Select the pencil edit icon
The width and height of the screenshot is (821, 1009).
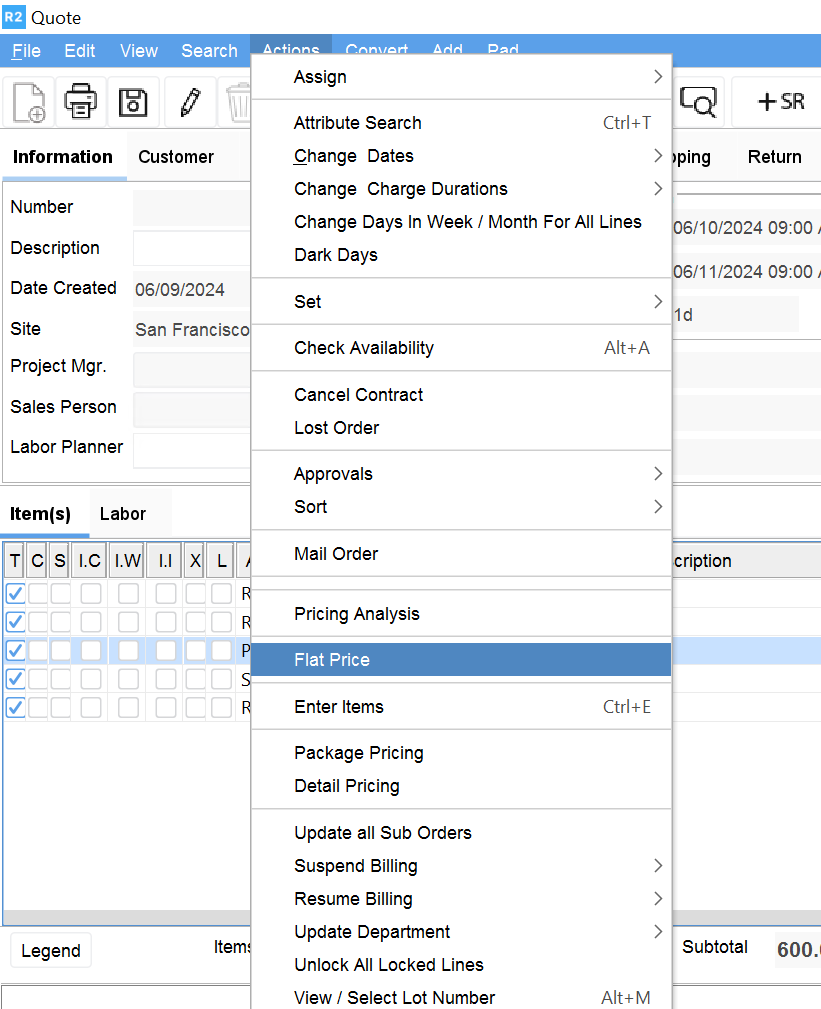point(190,101)
